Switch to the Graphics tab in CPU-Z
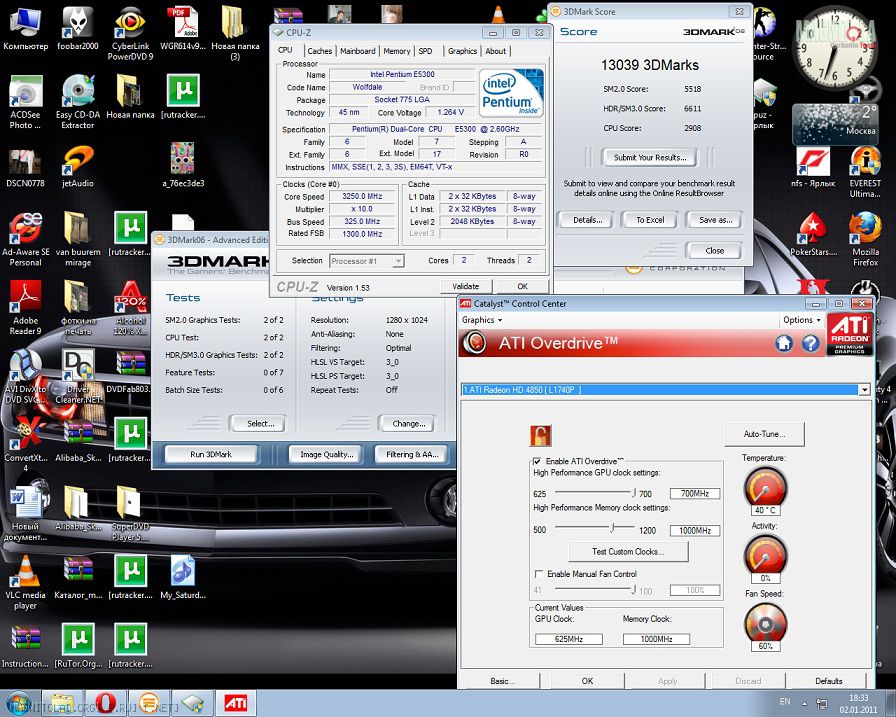This screenshot has height=717, width=896. pyautogui.click(x=462, y=51)
